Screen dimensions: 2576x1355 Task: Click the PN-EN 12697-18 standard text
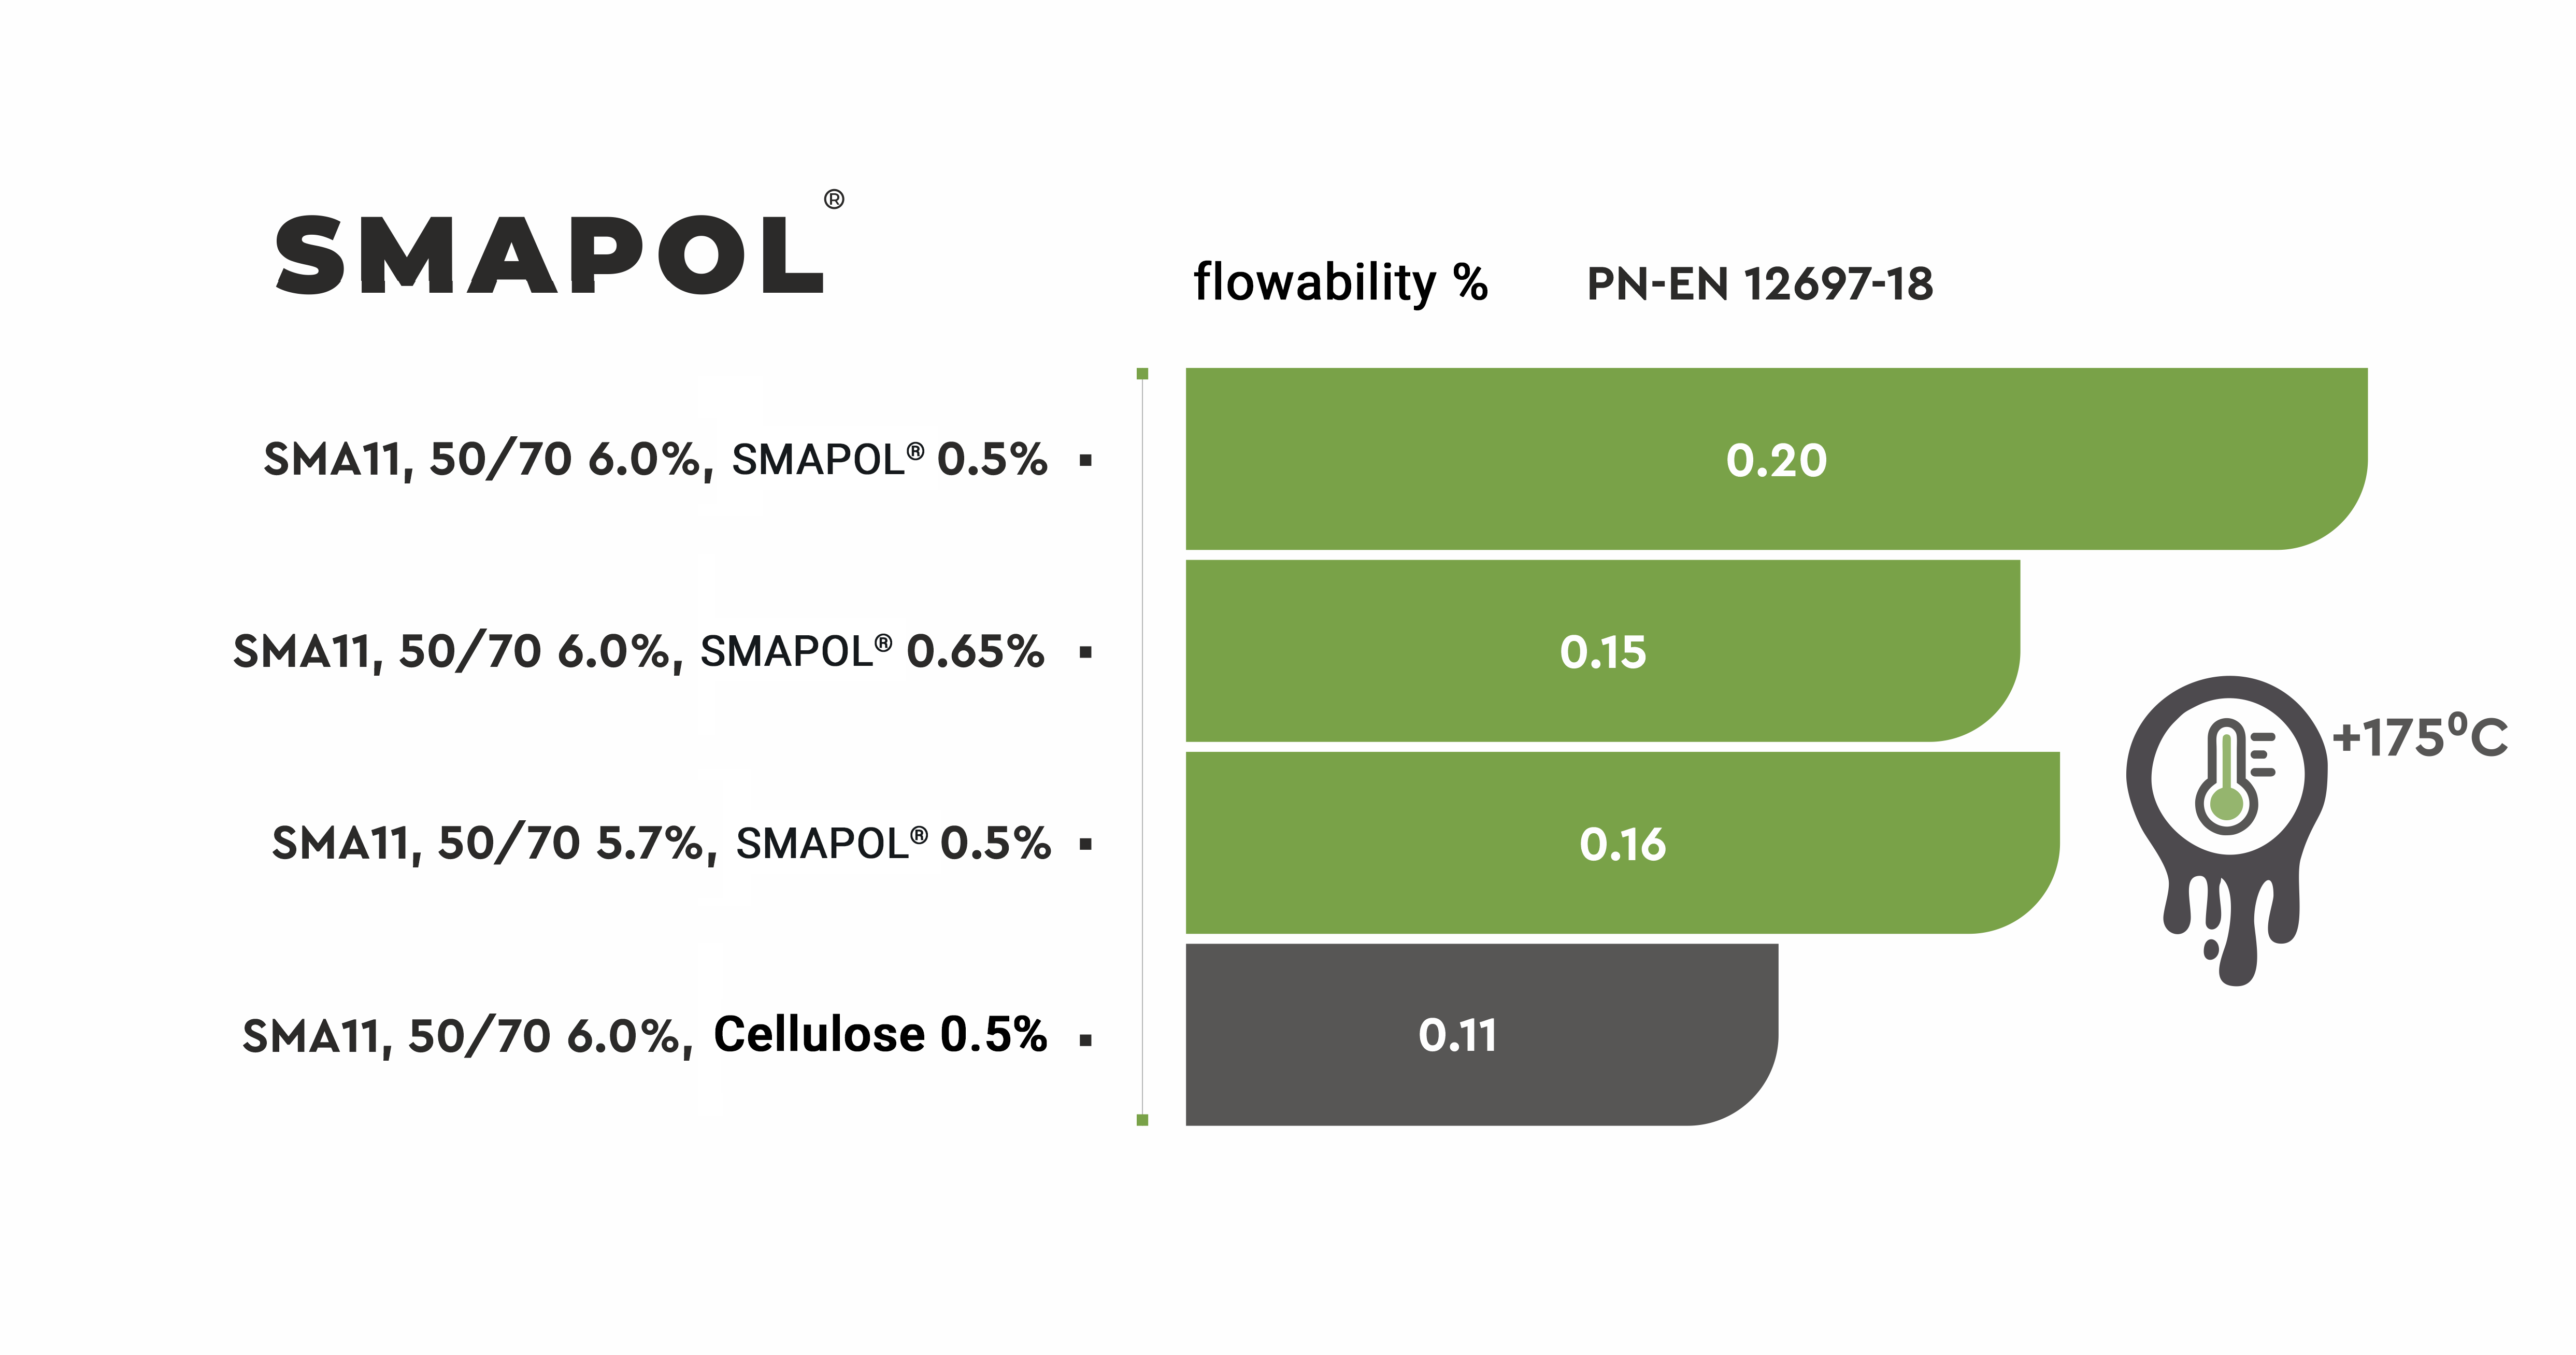click(x=1760, y=284)
